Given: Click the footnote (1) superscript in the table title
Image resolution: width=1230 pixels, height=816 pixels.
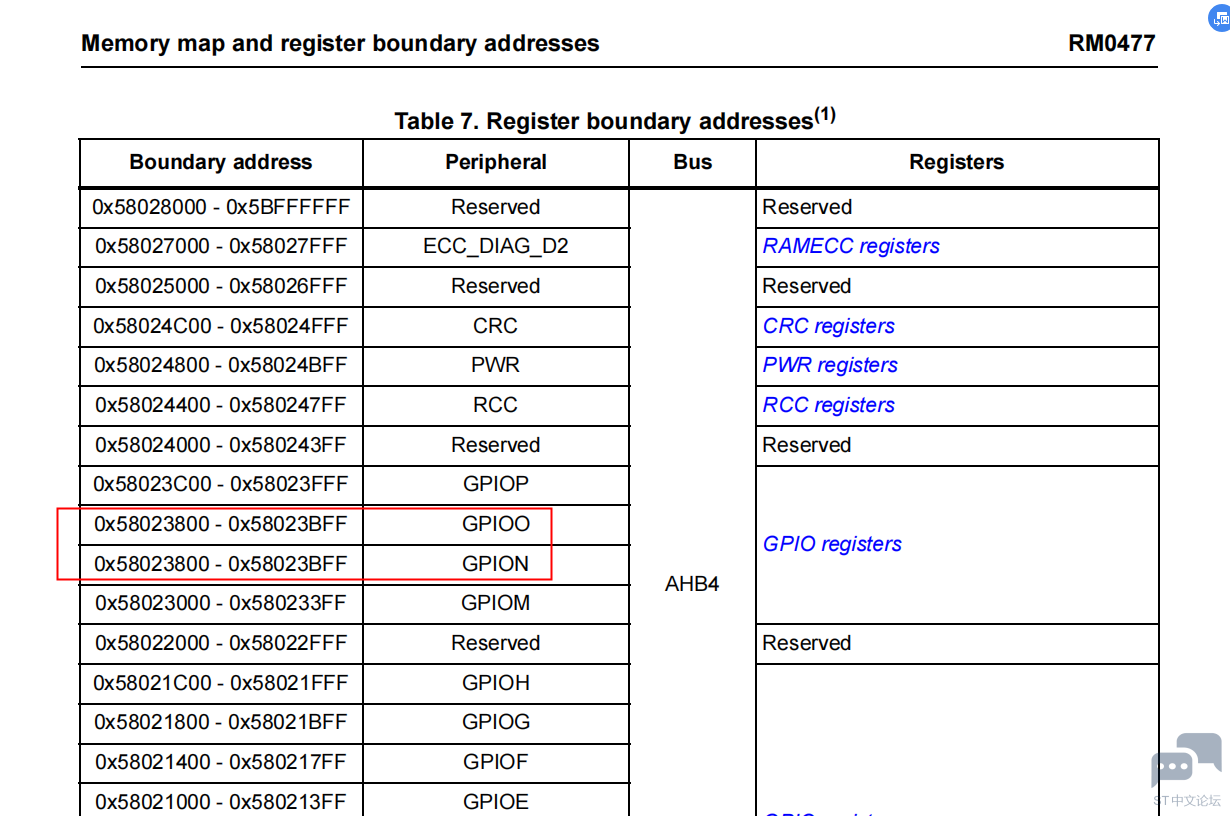Looking at the screenshot, I should pos(825,115).
